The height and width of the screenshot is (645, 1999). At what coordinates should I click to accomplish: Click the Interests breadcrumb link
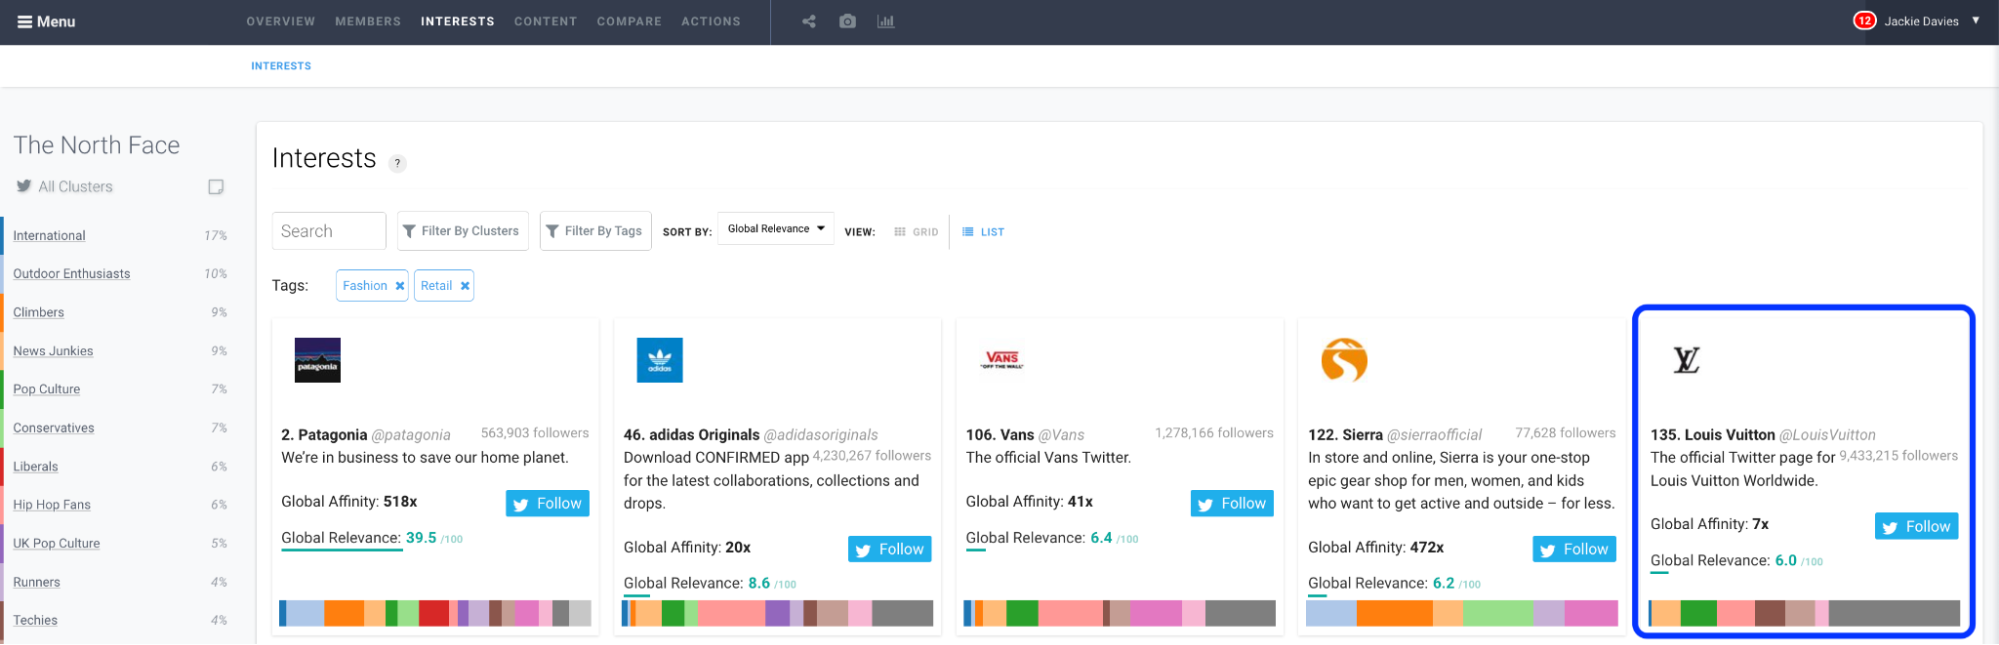point(281,66)
